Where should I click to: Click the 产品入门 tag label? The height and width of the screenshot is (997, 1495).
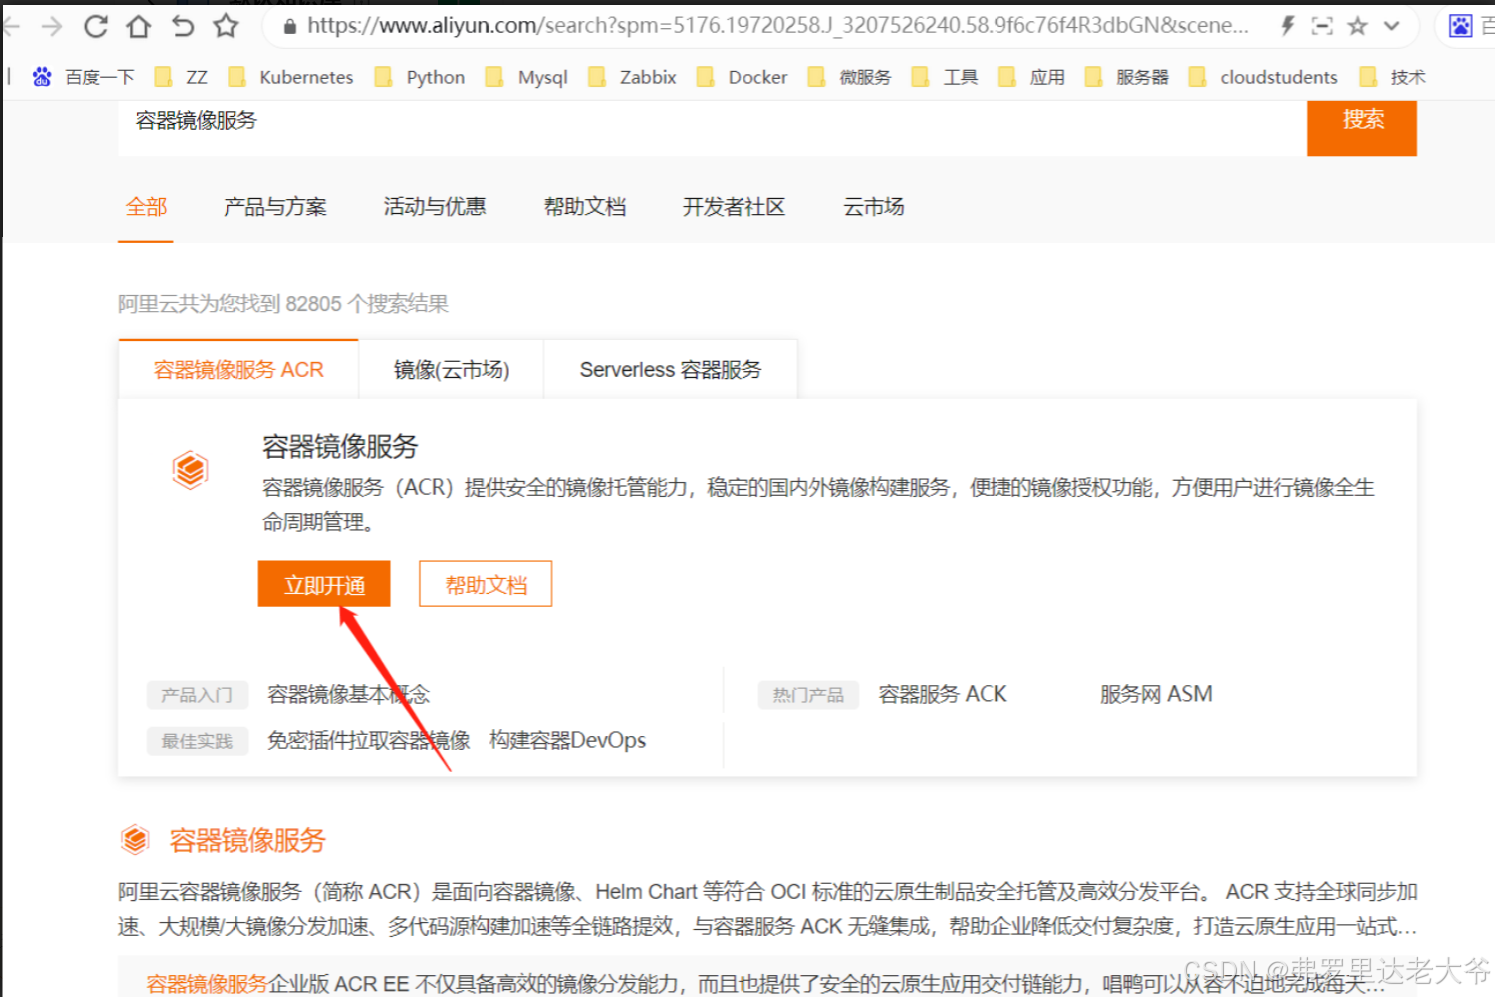[197, 695]
